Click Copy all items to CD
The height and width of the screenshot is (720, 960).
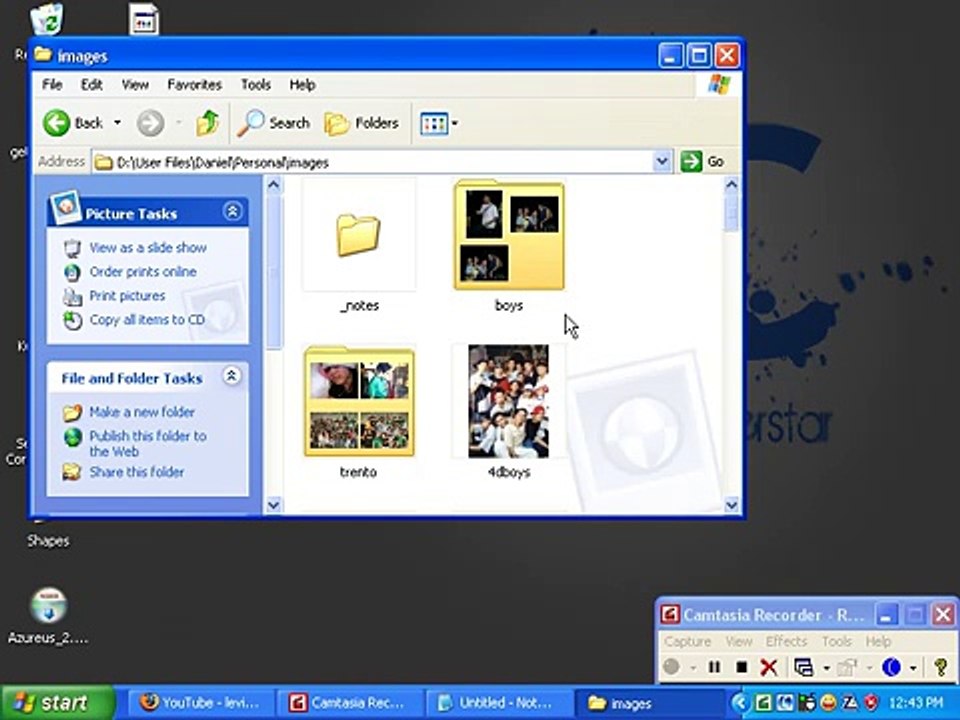[147, 320]
